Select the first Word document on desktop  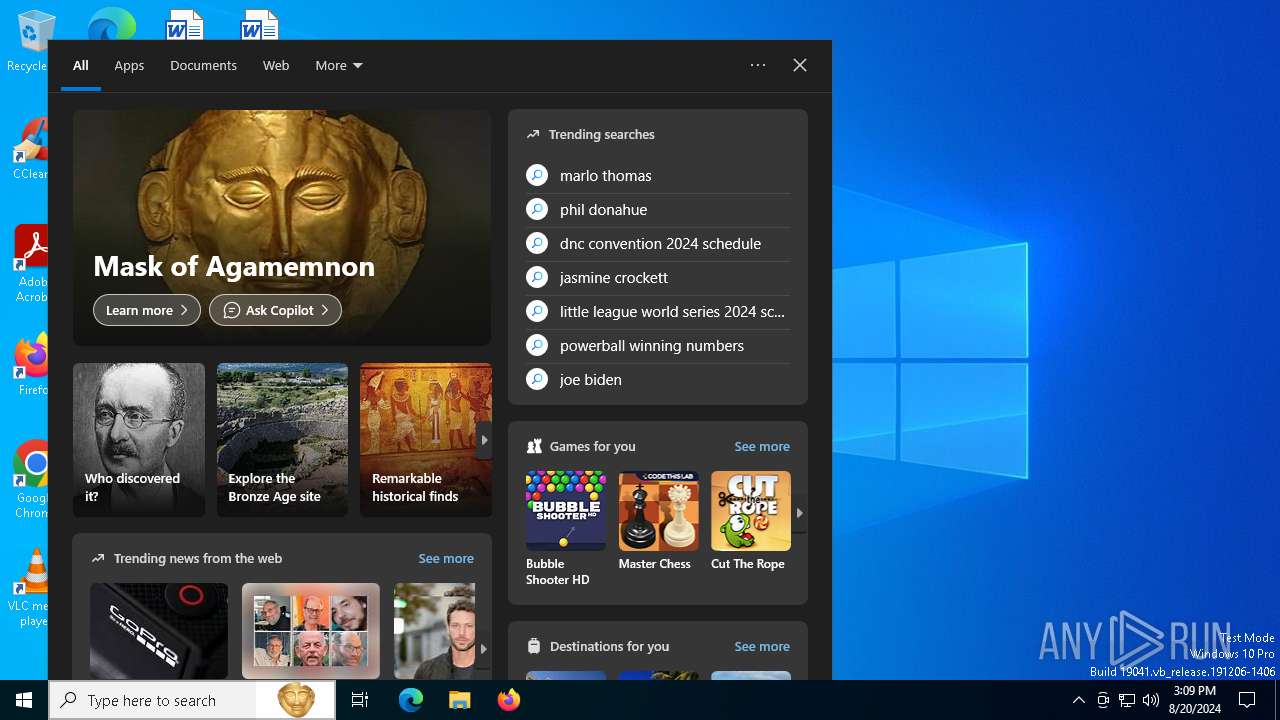(185, 25)
